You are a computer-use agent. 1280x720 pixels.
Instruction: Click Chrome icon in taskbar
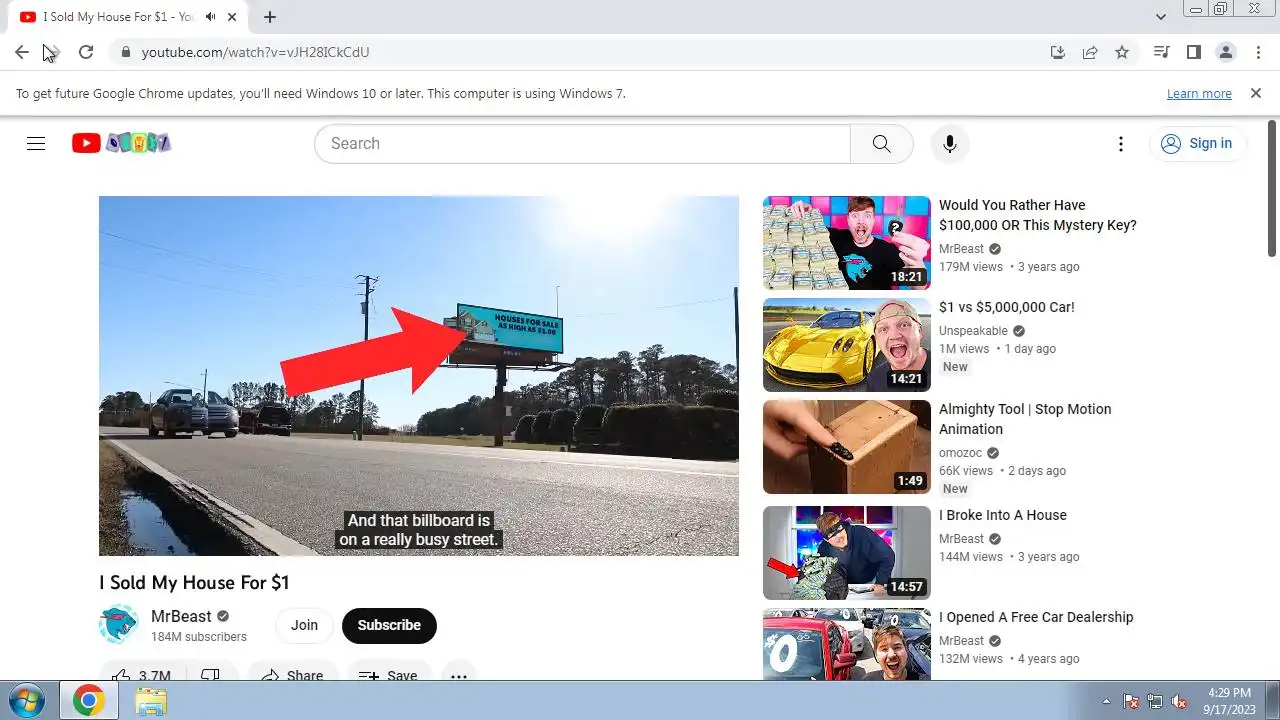coord(88,701)
